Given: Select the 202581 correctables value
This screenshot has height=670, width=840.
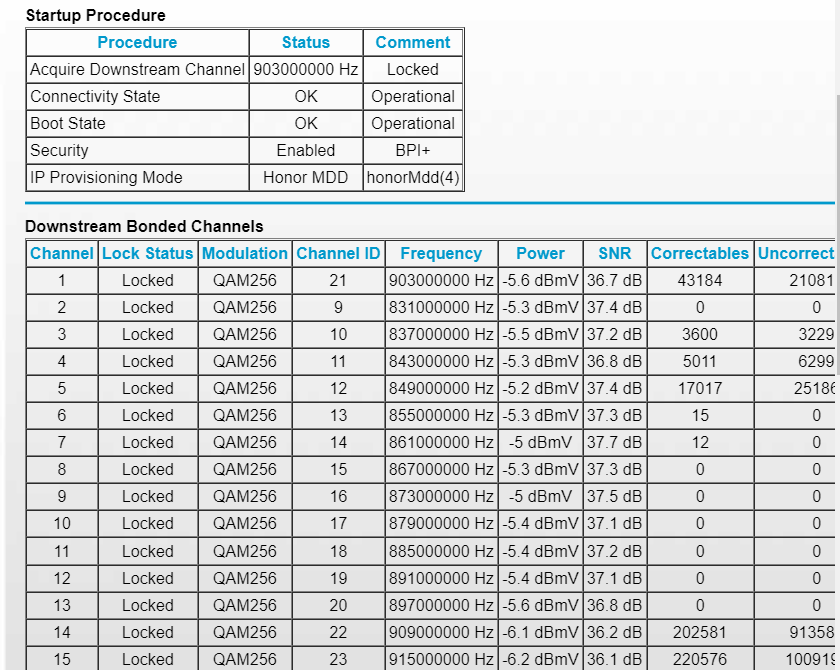Looking at the screenshot, I should pos(700,632).
